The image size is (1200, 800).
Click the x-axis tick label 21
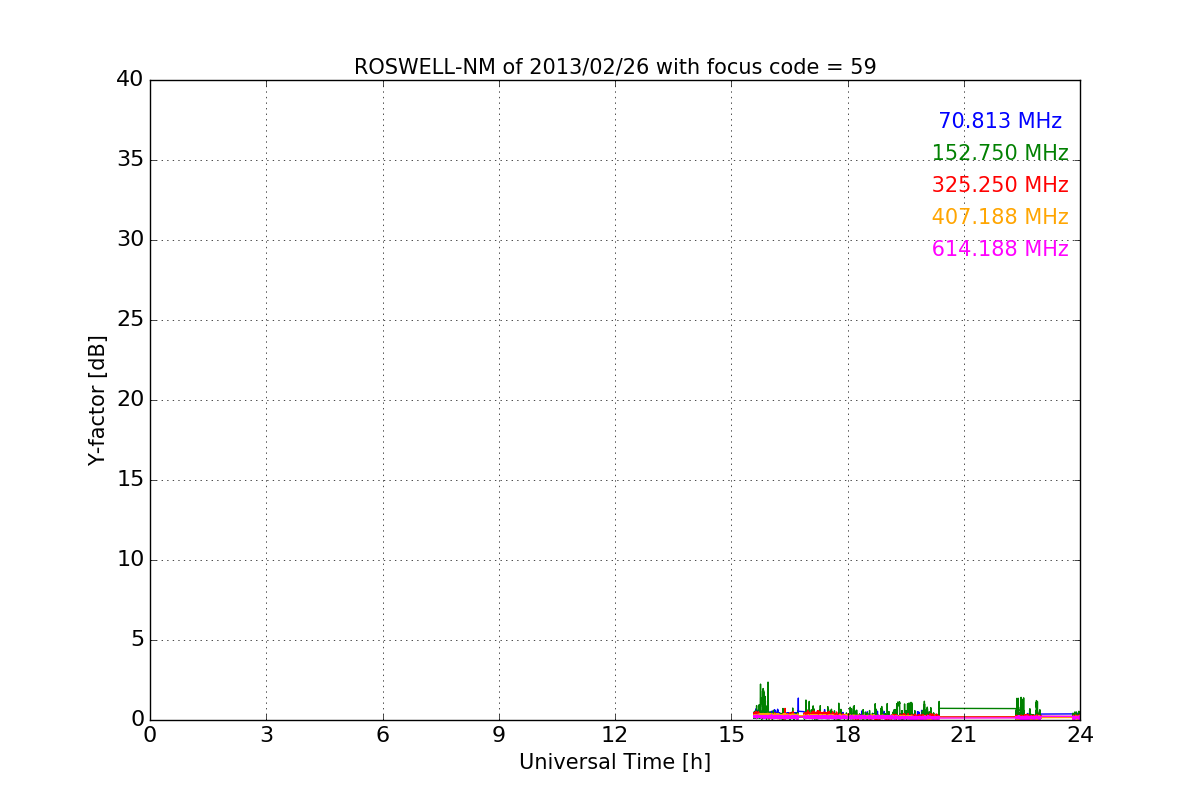(964, 735)
